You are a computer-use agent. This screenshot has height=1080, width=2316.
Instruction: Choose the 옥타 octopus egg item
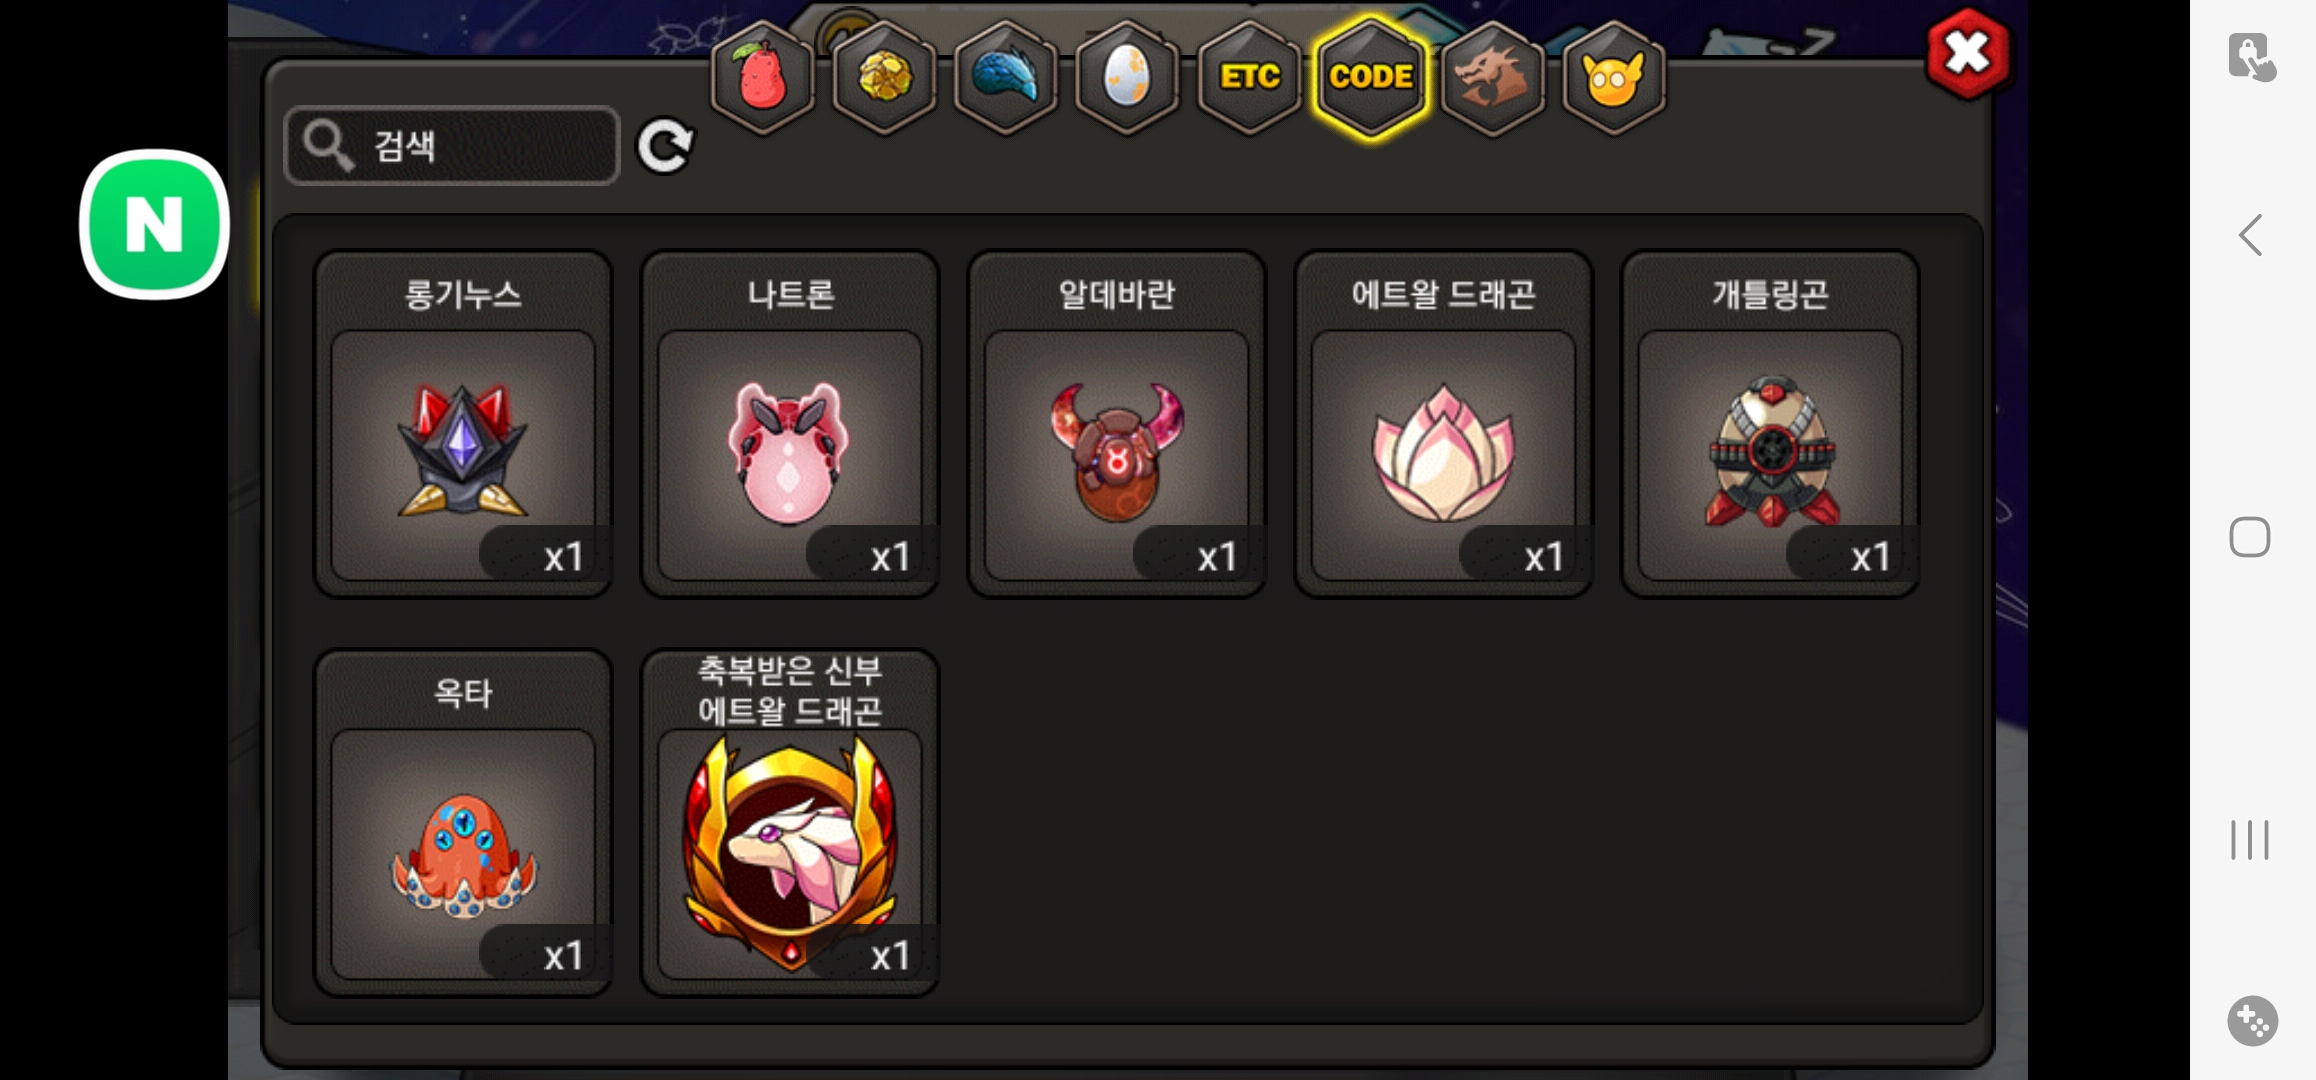[x=463, y=823]
